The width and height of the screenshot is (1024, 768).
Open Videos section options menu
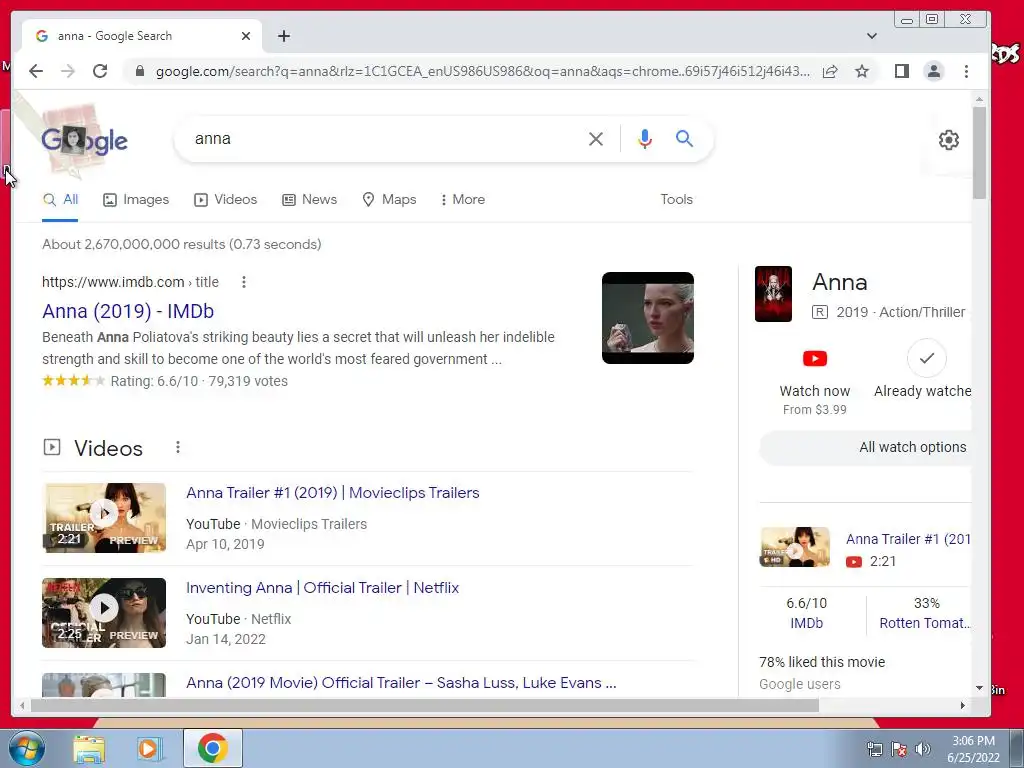[x=178, y=447]
